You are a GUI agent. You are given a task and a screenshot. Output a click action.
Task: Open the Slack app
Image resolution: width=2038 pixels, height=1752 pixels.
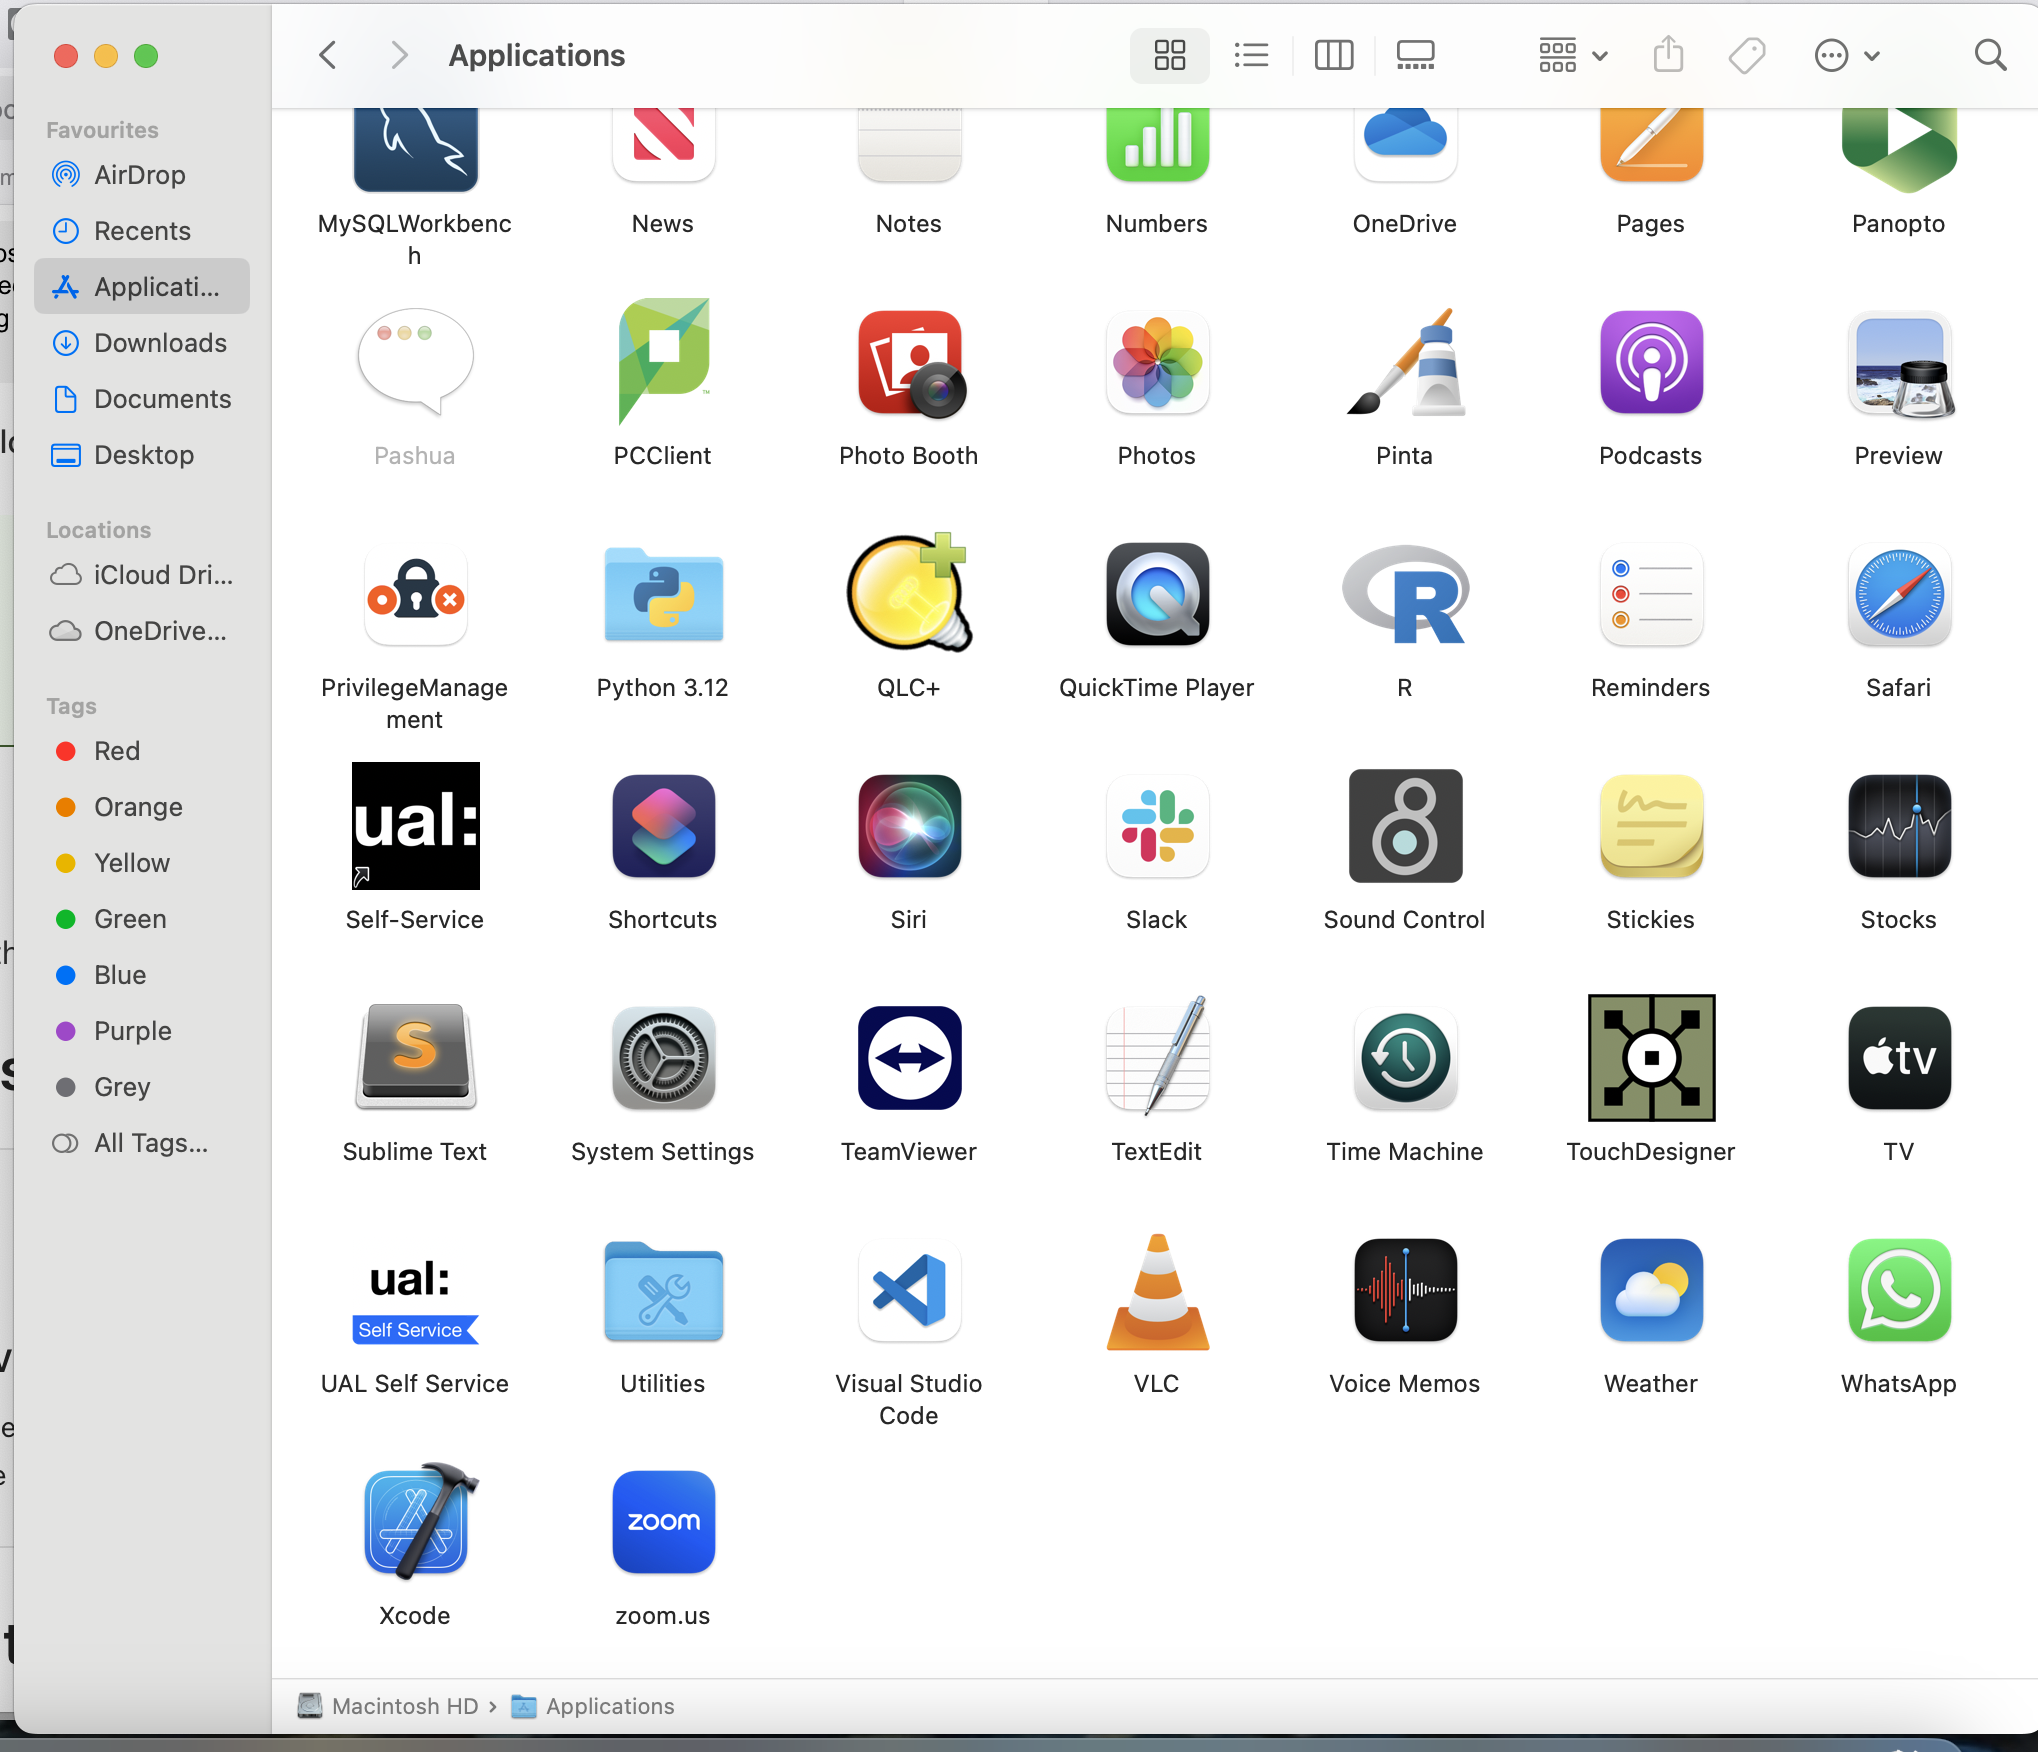tap(1156, 826)
